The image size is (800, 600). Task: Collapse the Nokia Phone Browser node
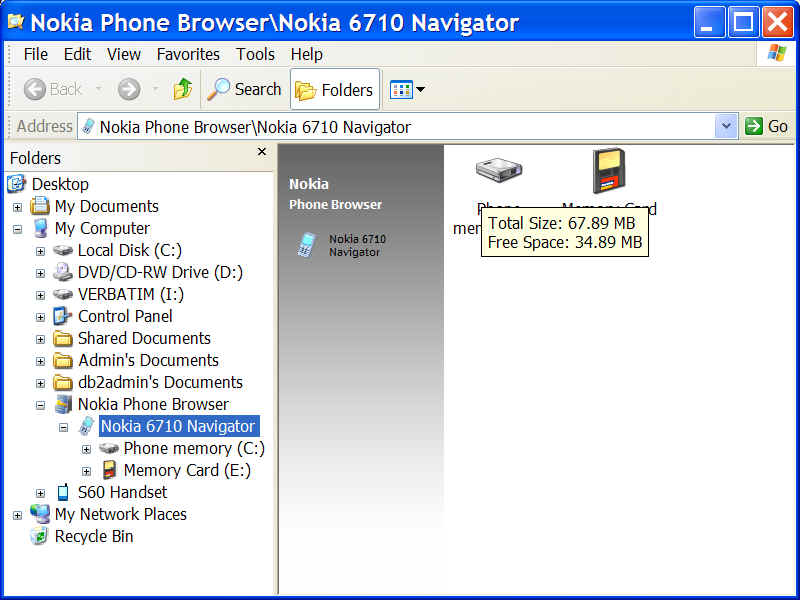click(40, 405)
